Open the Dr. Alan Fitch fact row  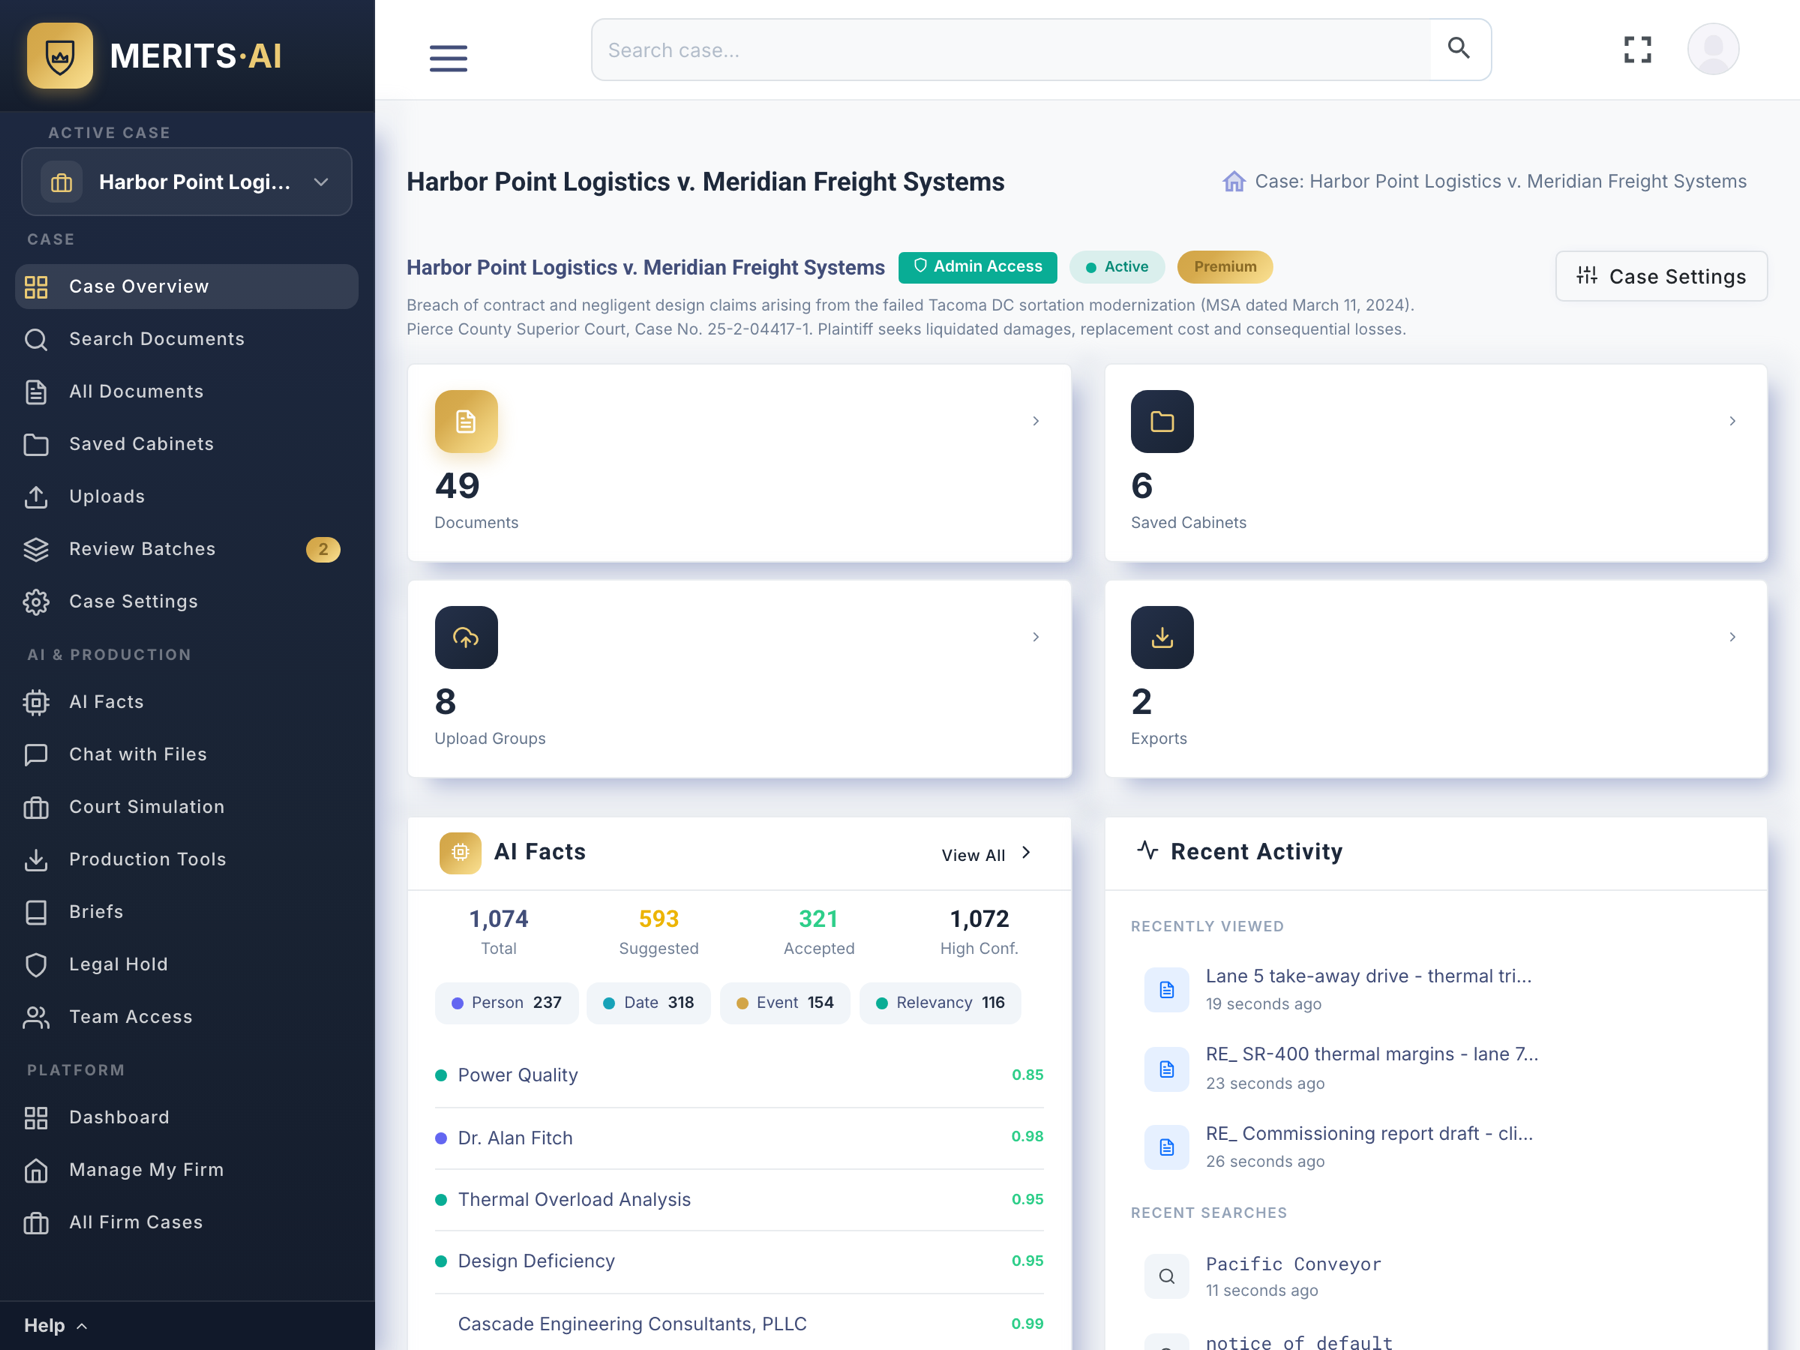click(x=739, y=1138)
